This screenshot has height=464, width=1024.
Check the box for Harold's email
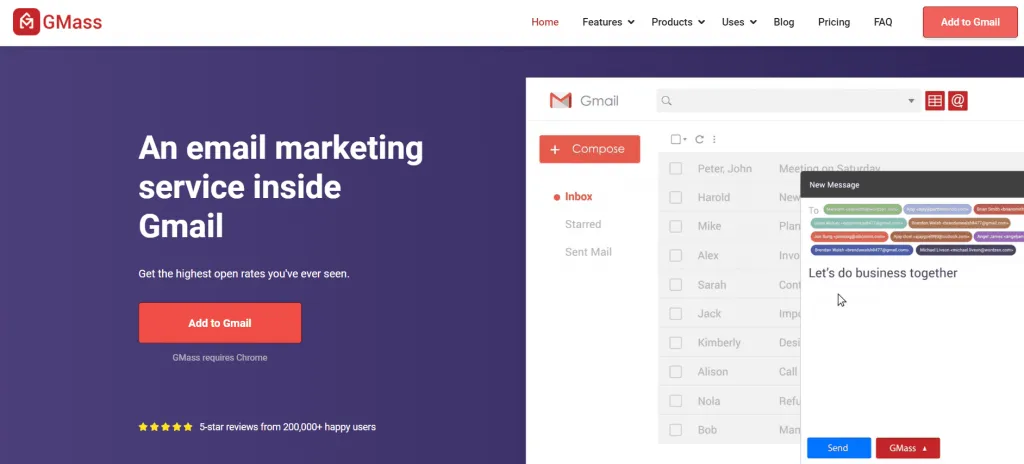[675, 197]
